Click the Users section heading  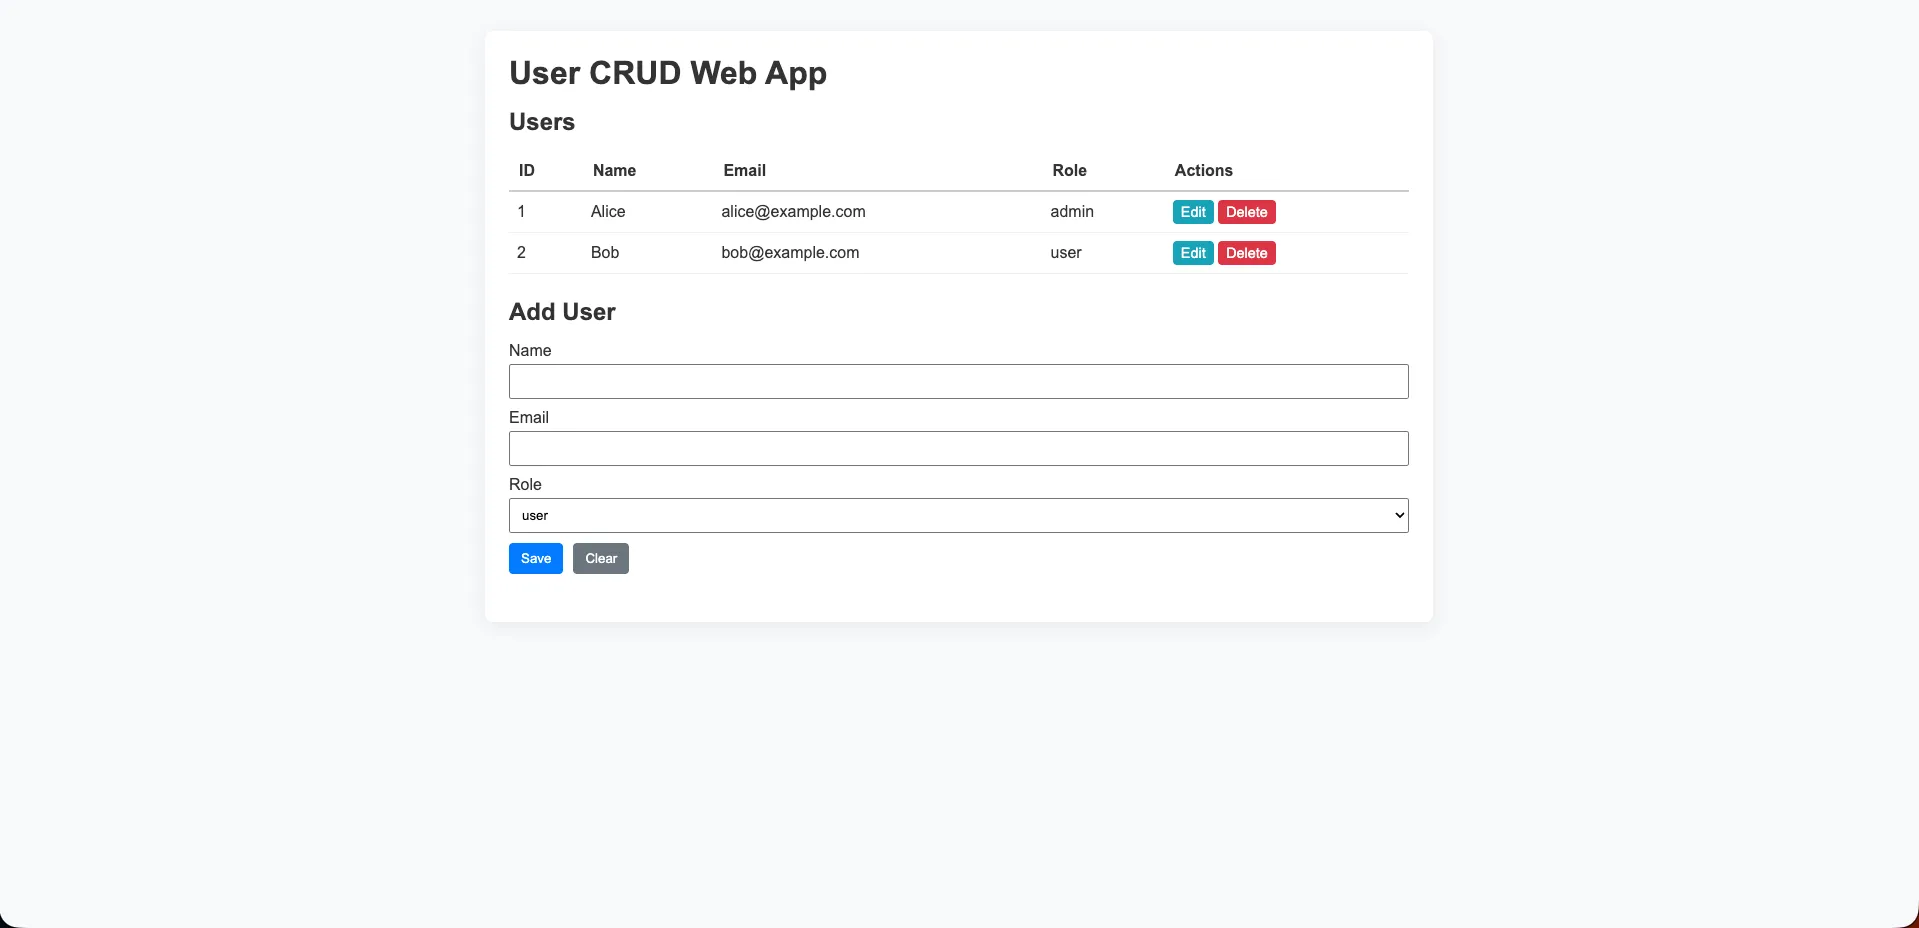[x=542, y=121]
